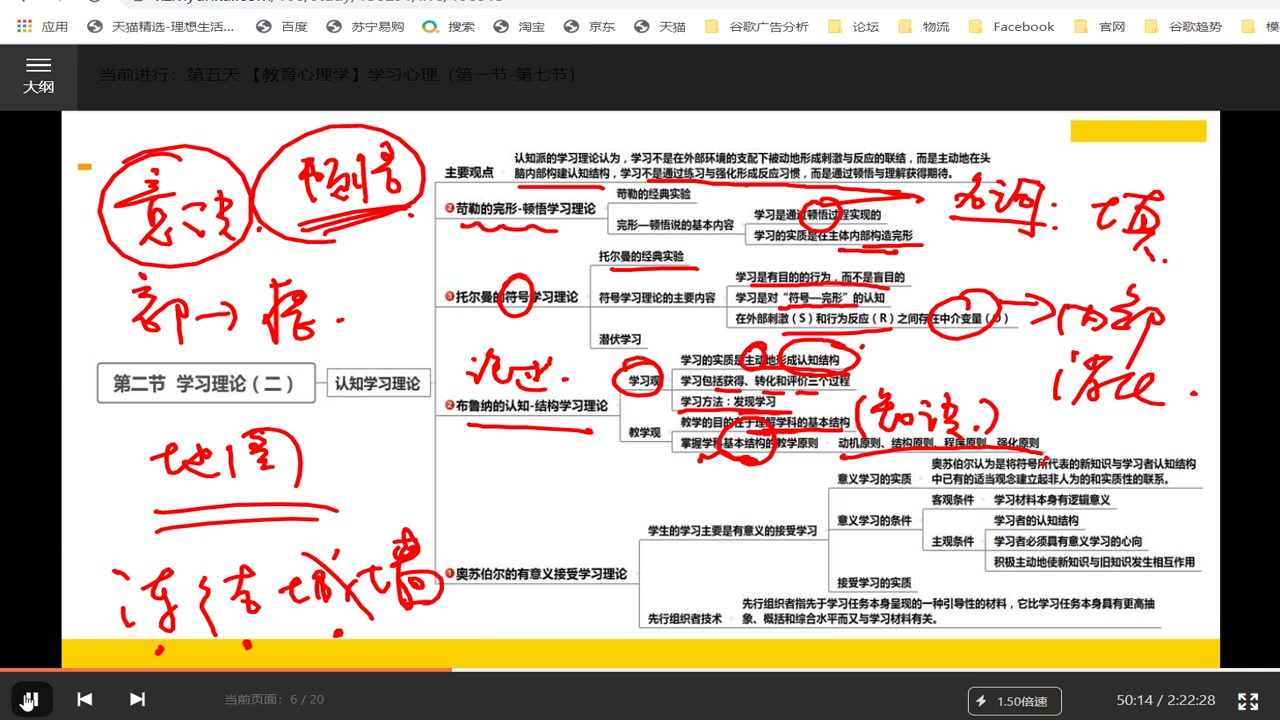Open the 天猫精选-理想生活 bookmark
The height and width of the screenshot is (720, 1280).
coord(161,27)
